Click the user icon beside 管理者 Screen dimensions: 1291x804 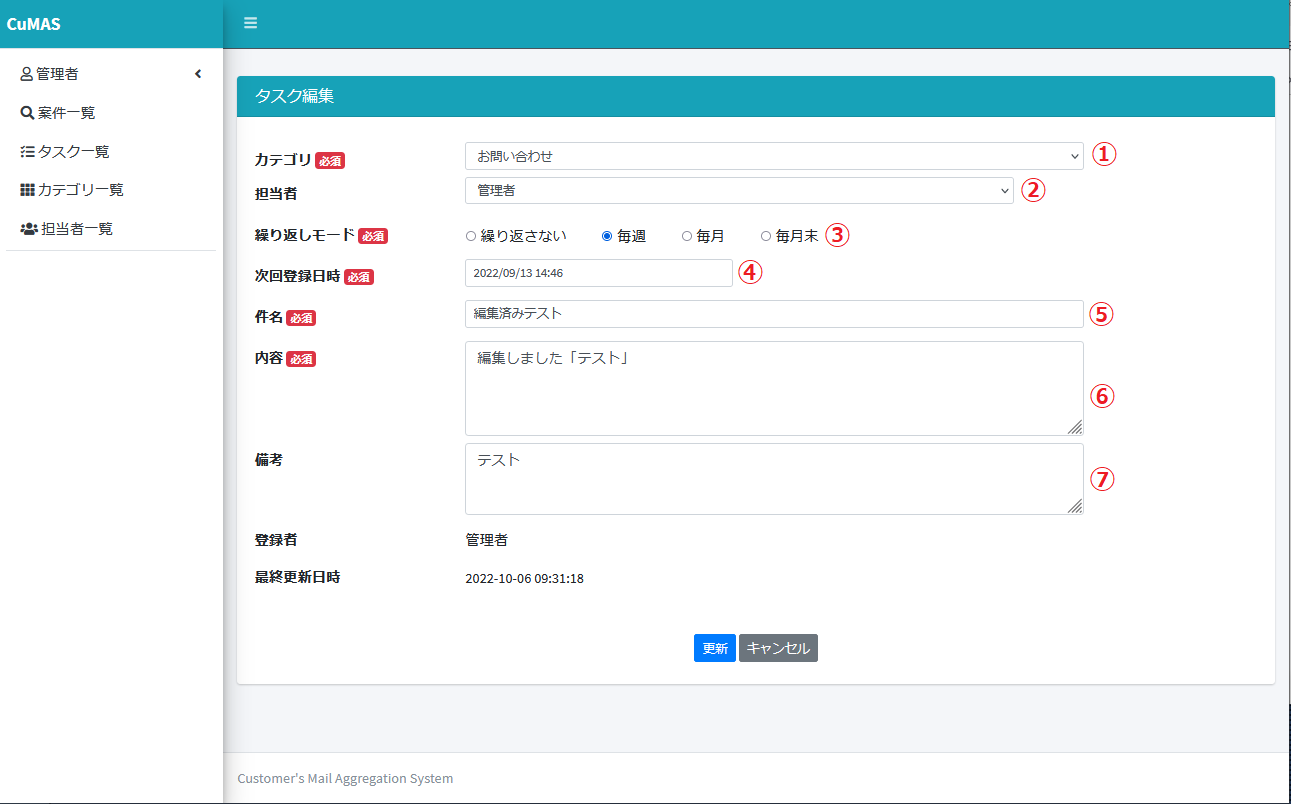26,74
